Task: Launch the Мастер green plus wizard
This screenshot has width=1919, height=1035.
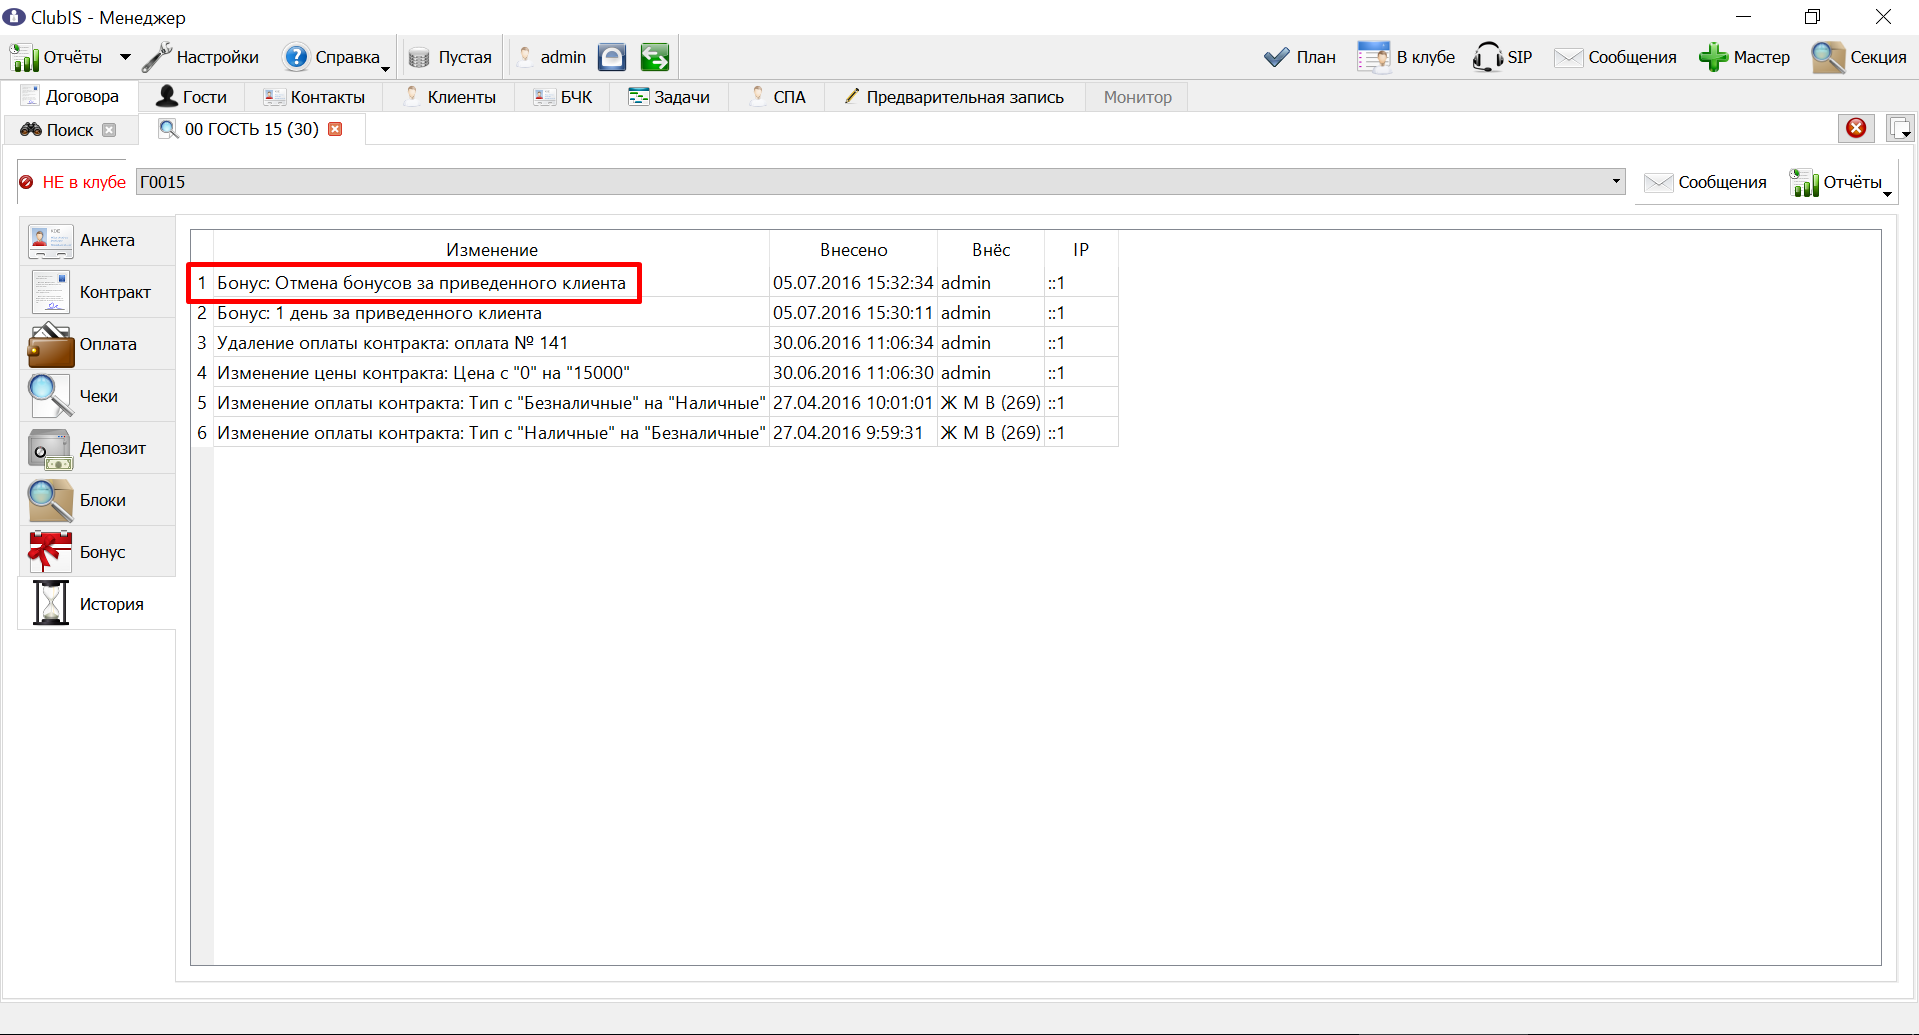Action: (1745, 57)
